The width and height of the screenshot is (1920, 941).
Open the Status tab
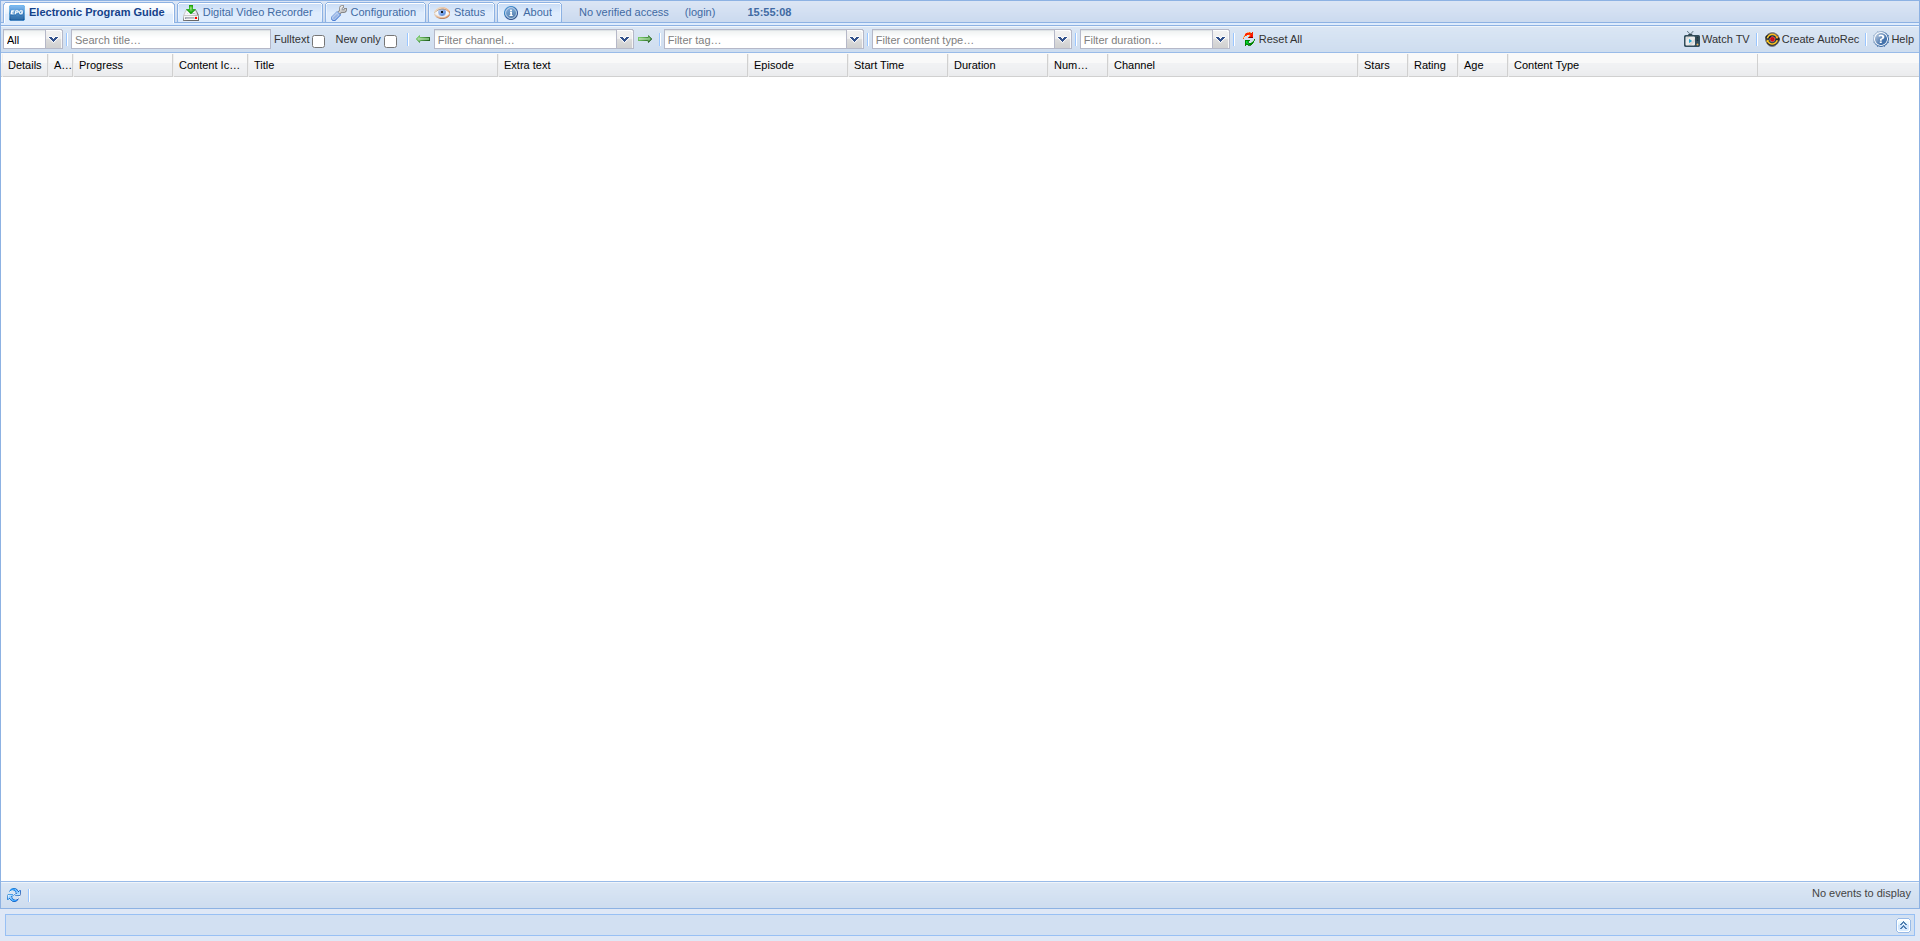pyautogui.click(x=461, y=12)
